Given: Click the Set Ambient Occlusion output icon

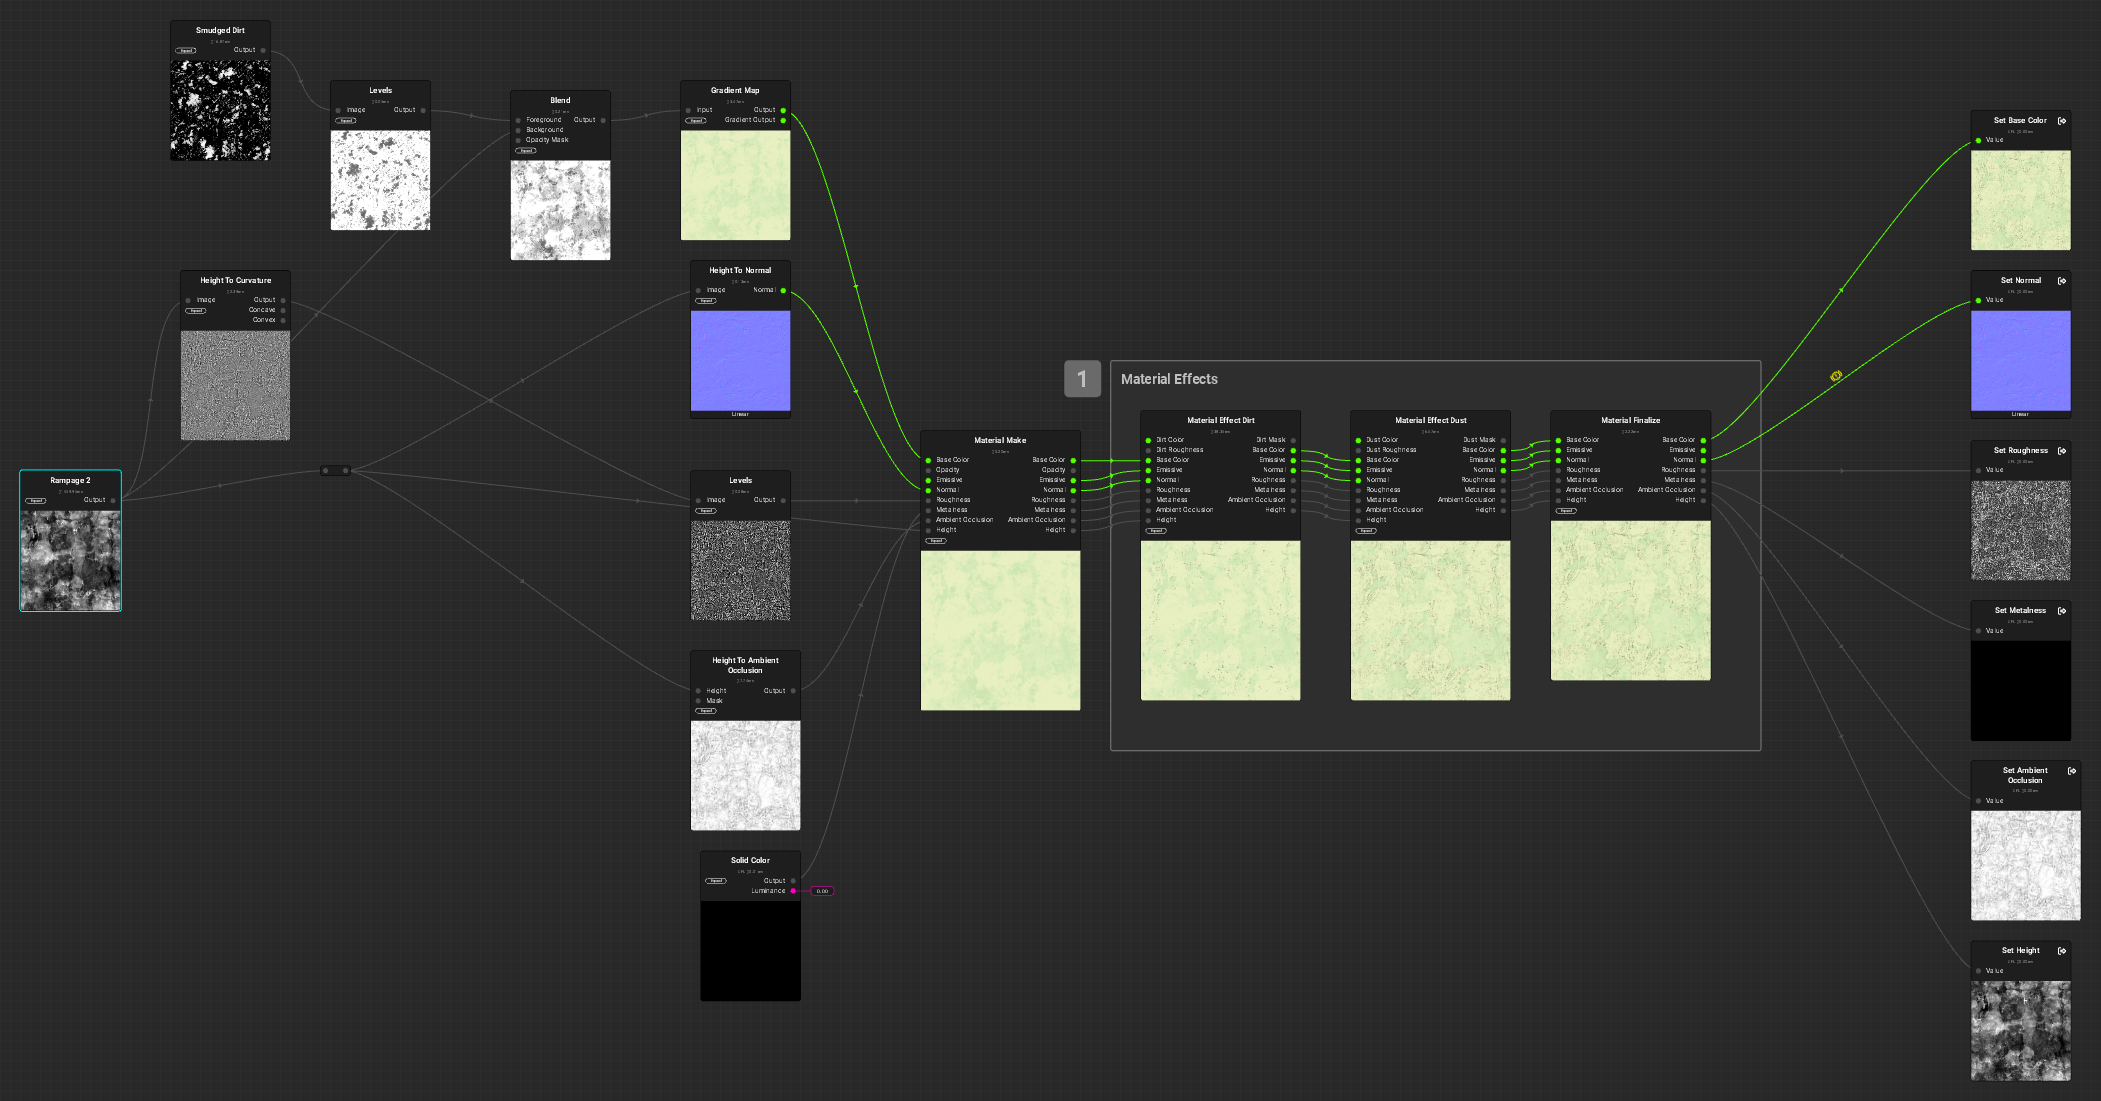Looking at the screenshot, I should (x=2072, y=771).
